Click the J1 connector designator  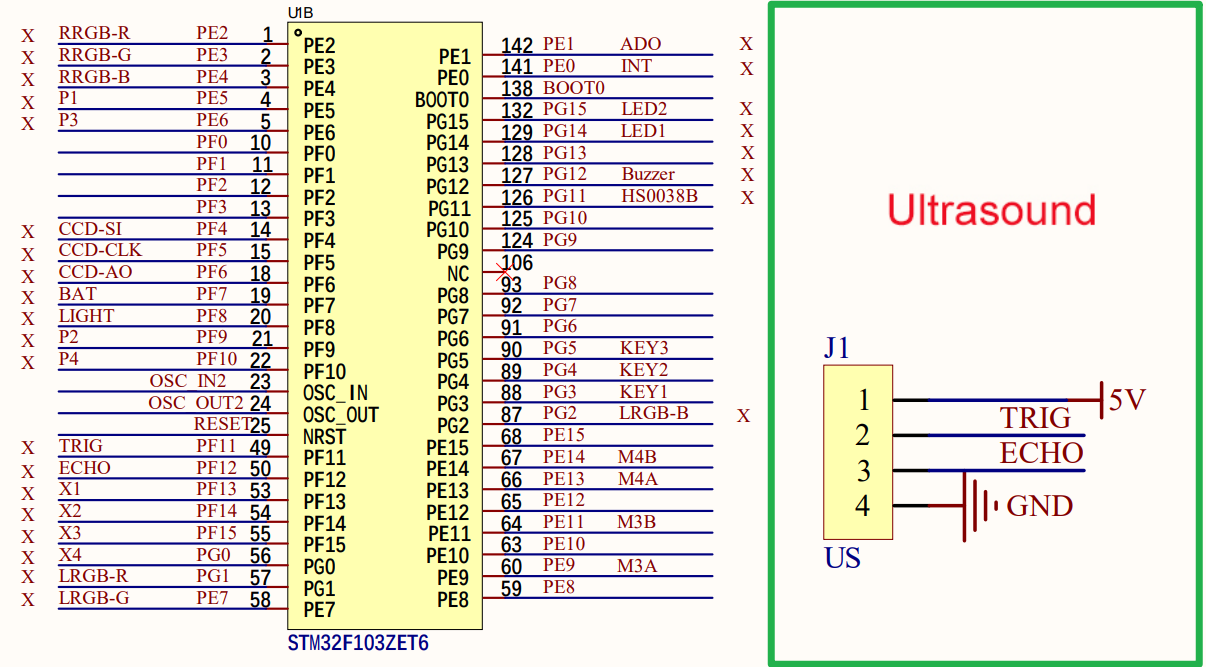[837, 348]
